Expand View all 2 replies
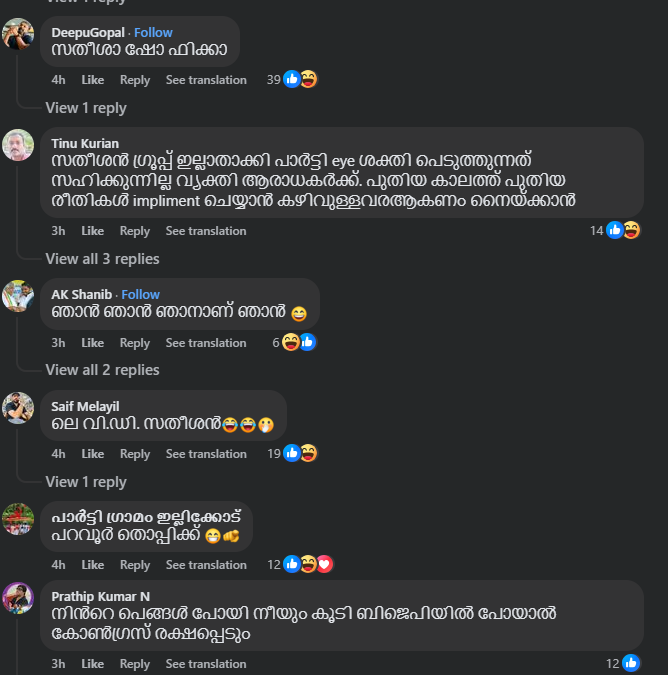The image size is (668, 675). [x=102, y=370]
